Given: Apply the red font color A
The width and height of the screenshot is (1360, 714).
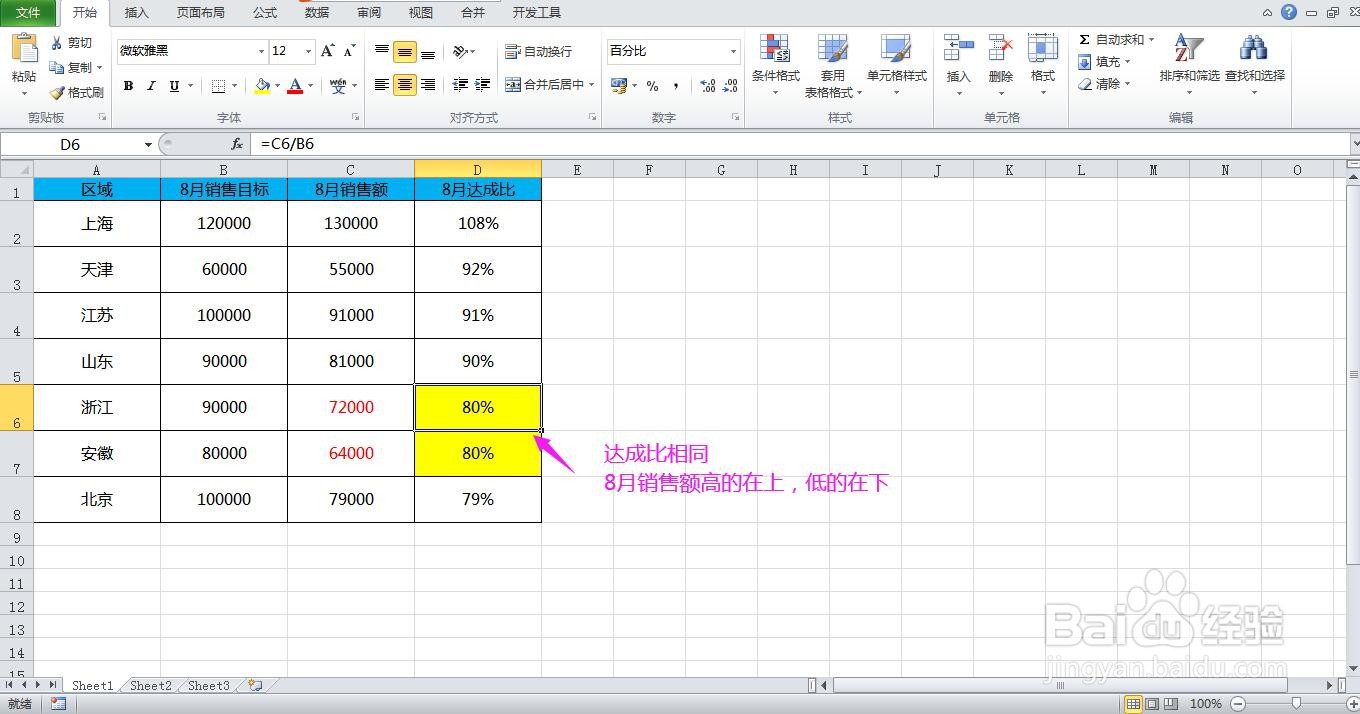Looking at the screenshot, I should [295, 86].
